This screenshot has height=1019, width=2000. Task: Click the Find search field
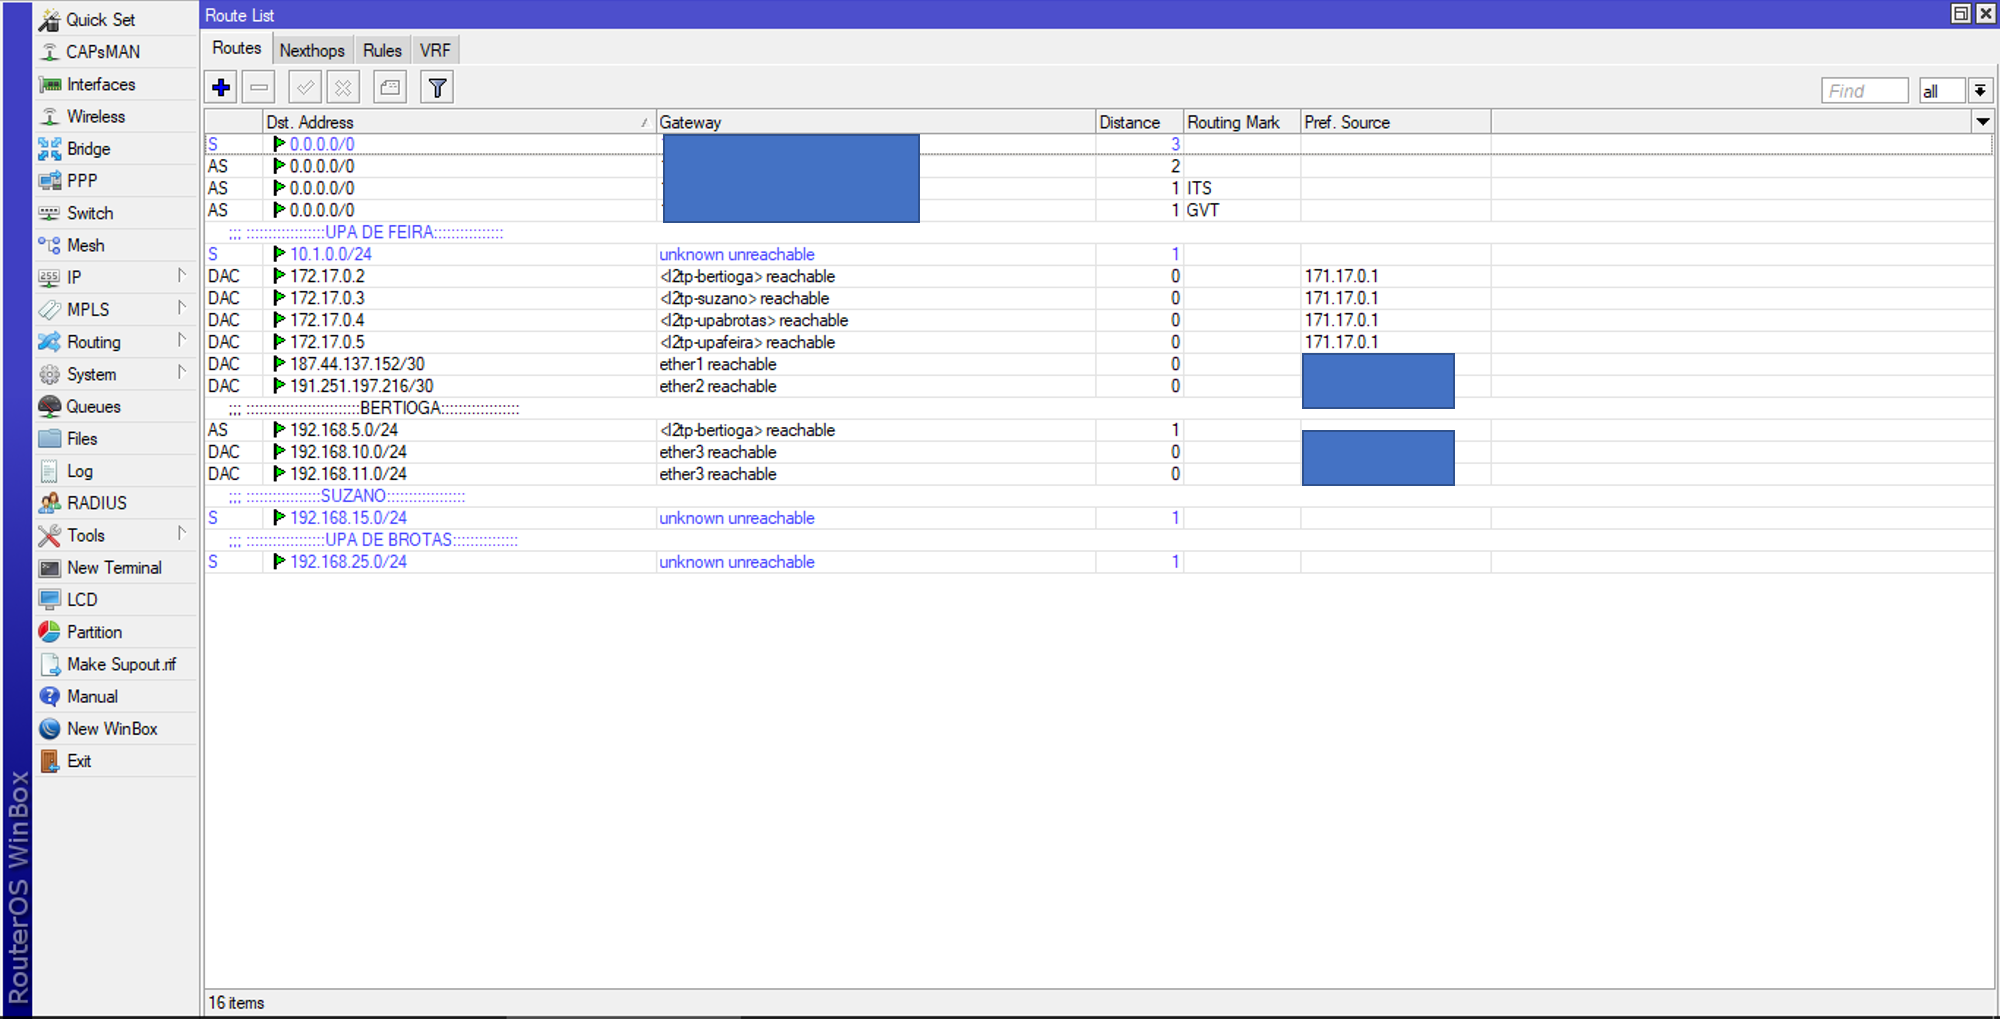(x=1865, y=91)
